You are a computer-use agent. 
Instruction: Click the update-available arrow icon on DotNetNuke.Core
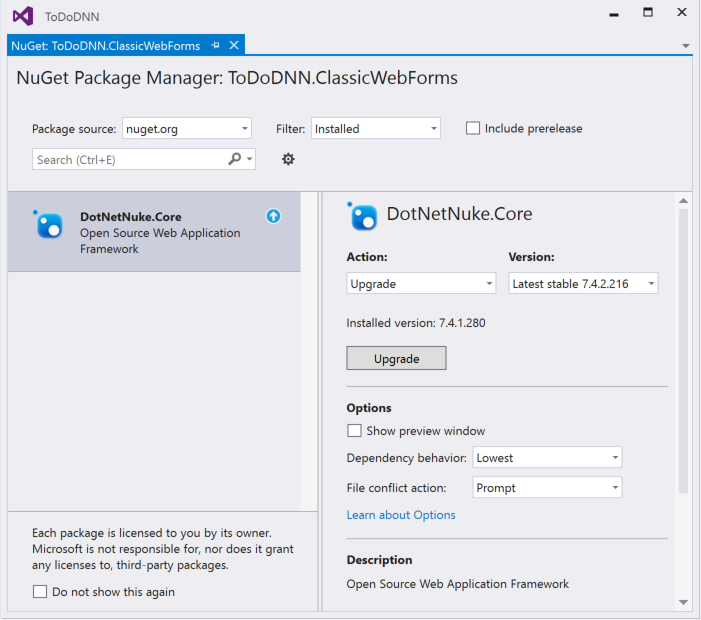(x=274, y=216)
